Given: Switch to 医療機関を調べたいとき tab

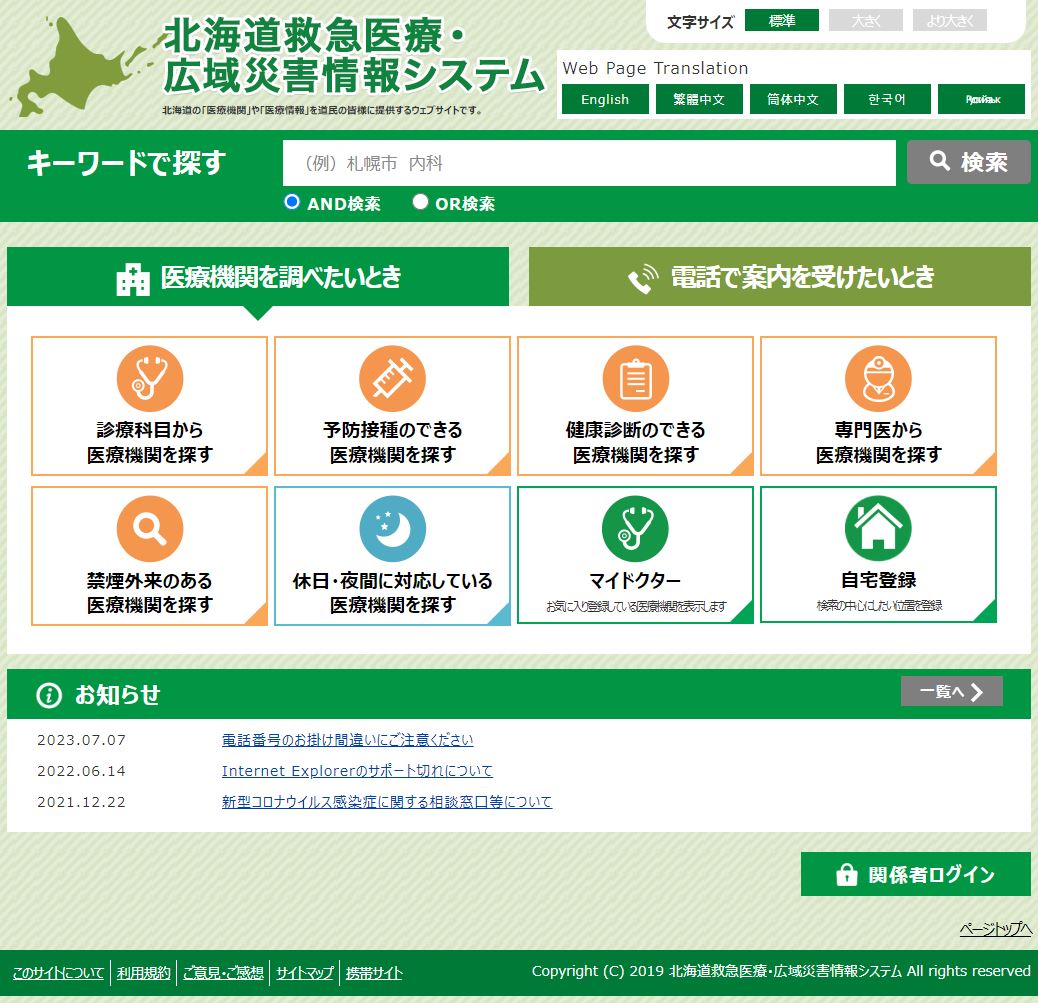Looking at the screenshot, I should (x=258, y=277).
